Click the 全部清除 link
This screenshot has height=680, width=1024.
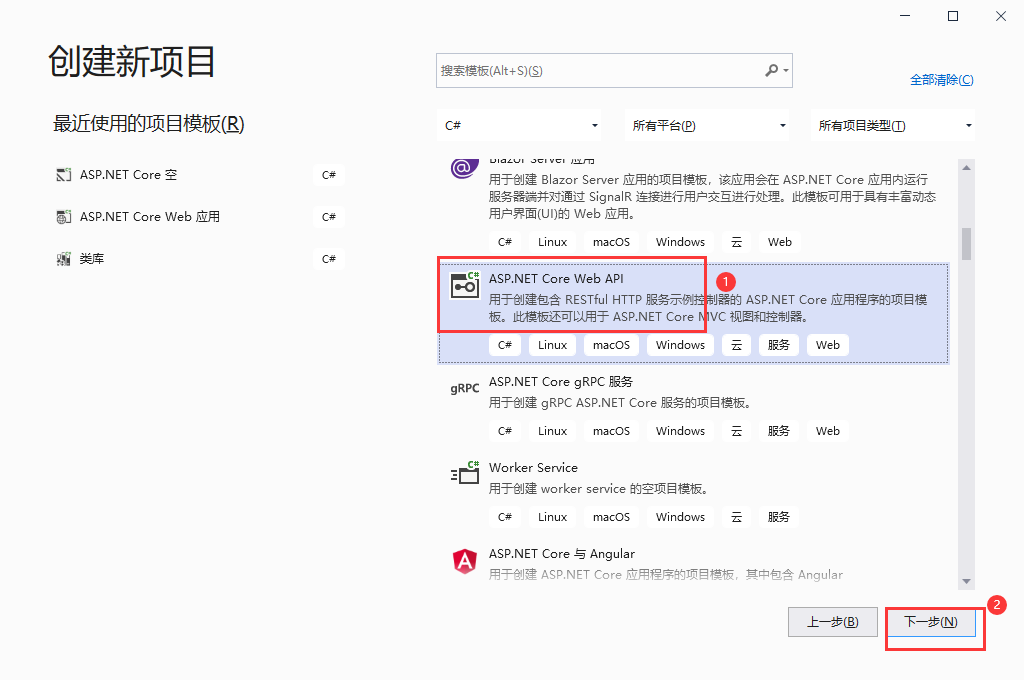coord(942,79)
